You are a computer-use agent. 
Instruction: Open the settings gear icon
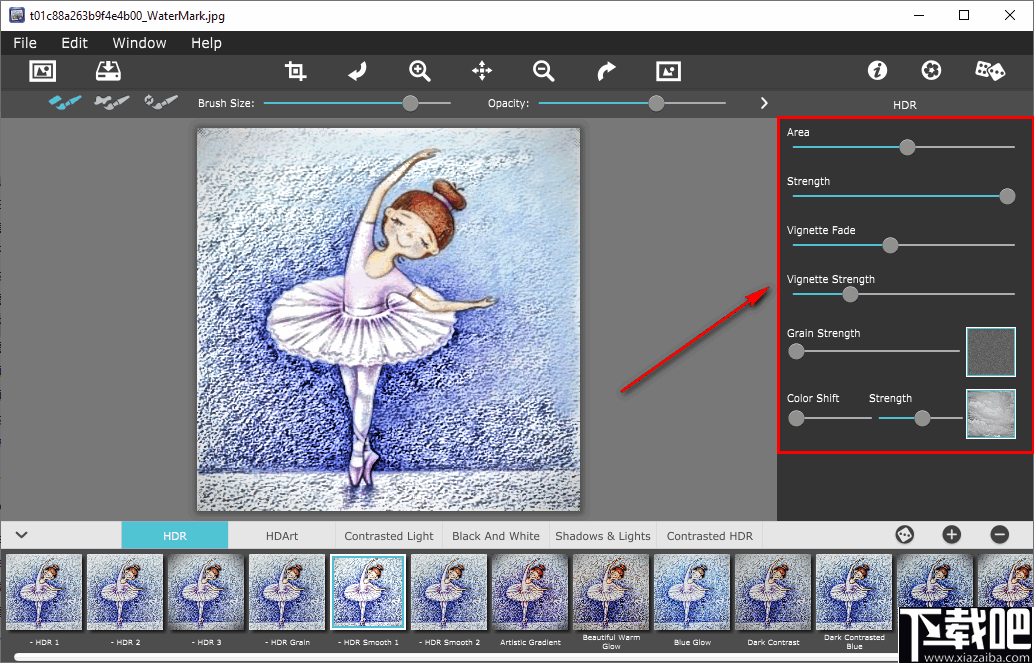coord(931,71)
